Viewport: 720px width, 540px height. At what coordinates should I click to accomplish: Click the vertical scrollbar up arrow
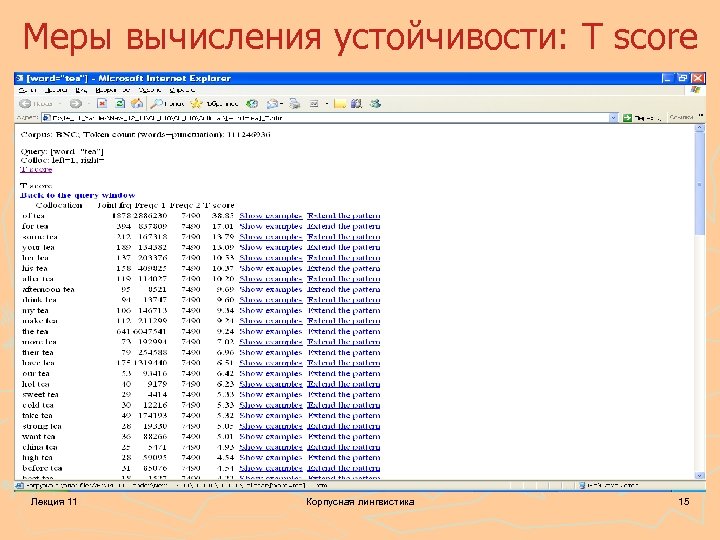click(x=699, y=129)
